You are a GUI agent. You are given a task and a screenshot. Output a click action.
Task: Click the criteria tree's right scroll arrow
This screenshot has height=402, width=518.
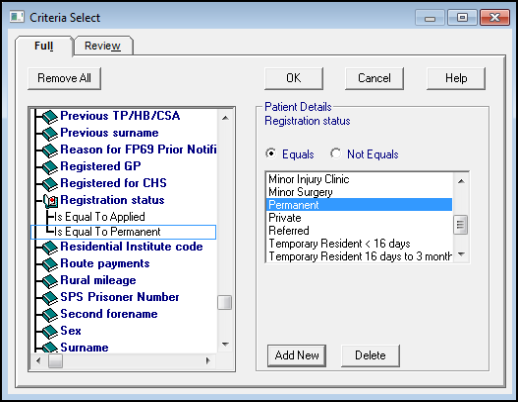click(x=208, y=360)
